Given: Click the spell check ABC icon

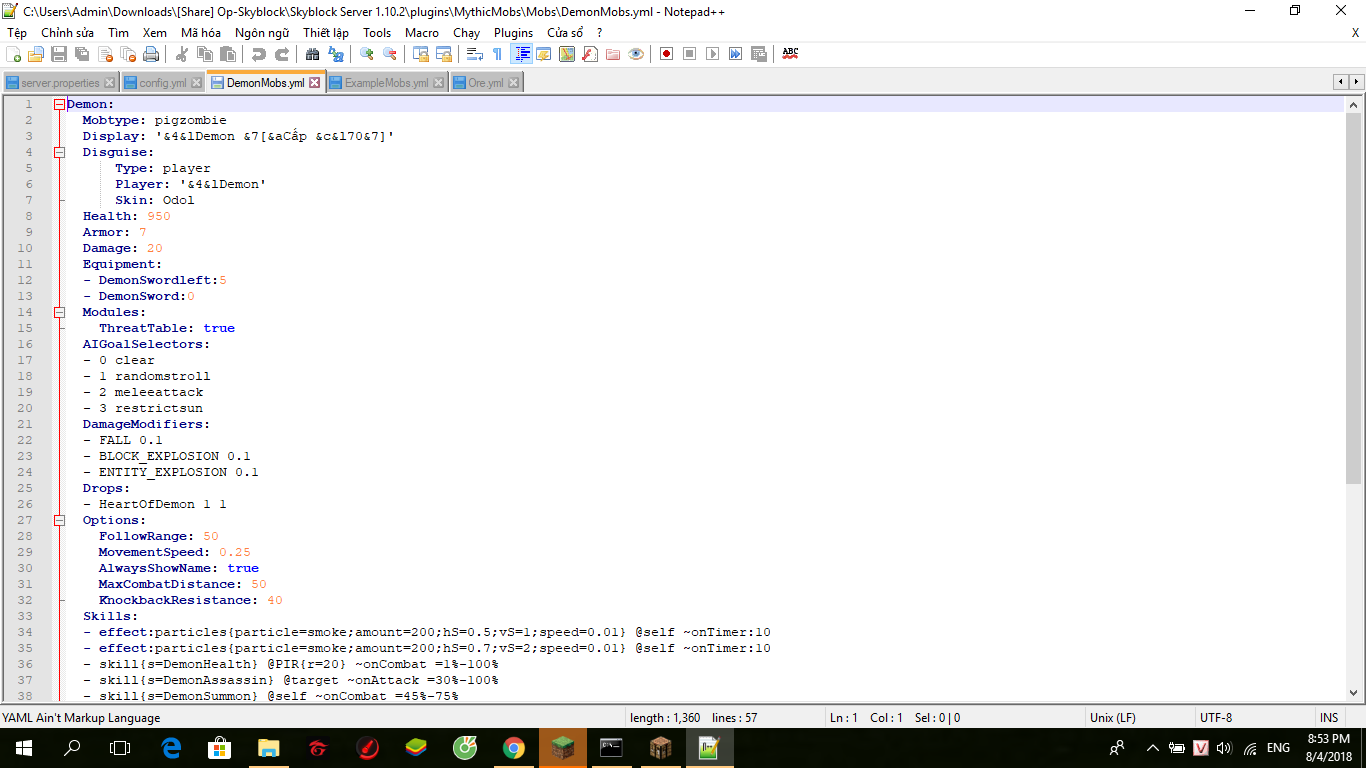Looking at the screenshot, I should tap(790, 54).
